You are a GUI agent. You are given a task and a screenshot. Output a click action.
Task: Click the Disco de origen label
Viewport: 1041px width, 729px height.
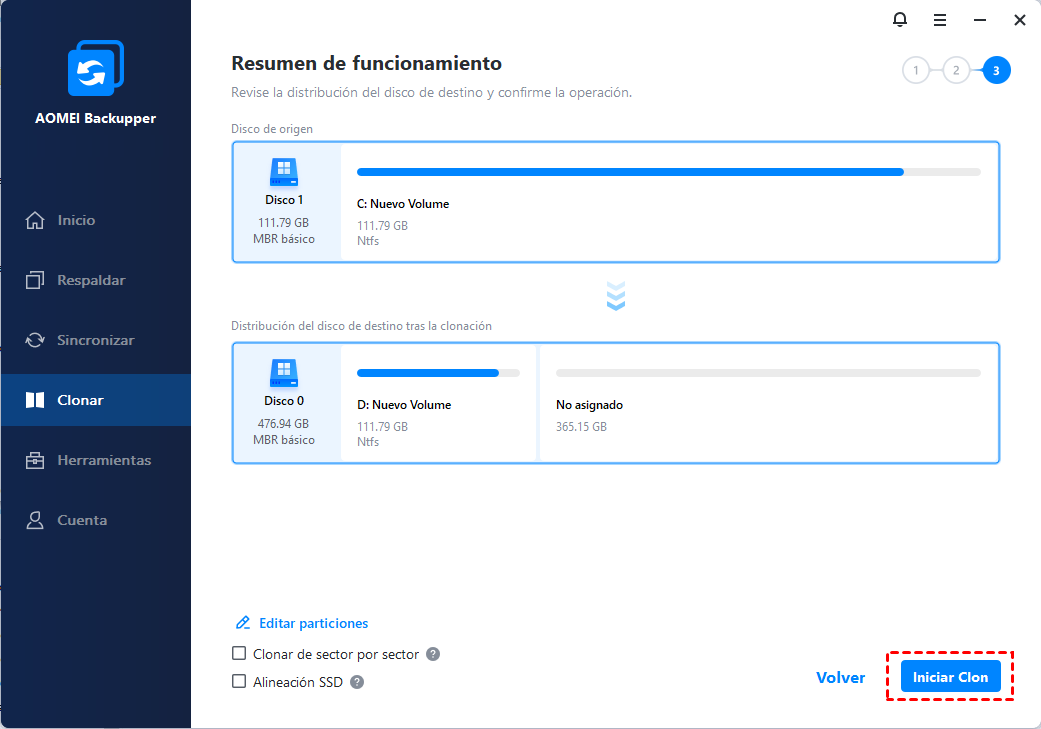coord(272,129)
